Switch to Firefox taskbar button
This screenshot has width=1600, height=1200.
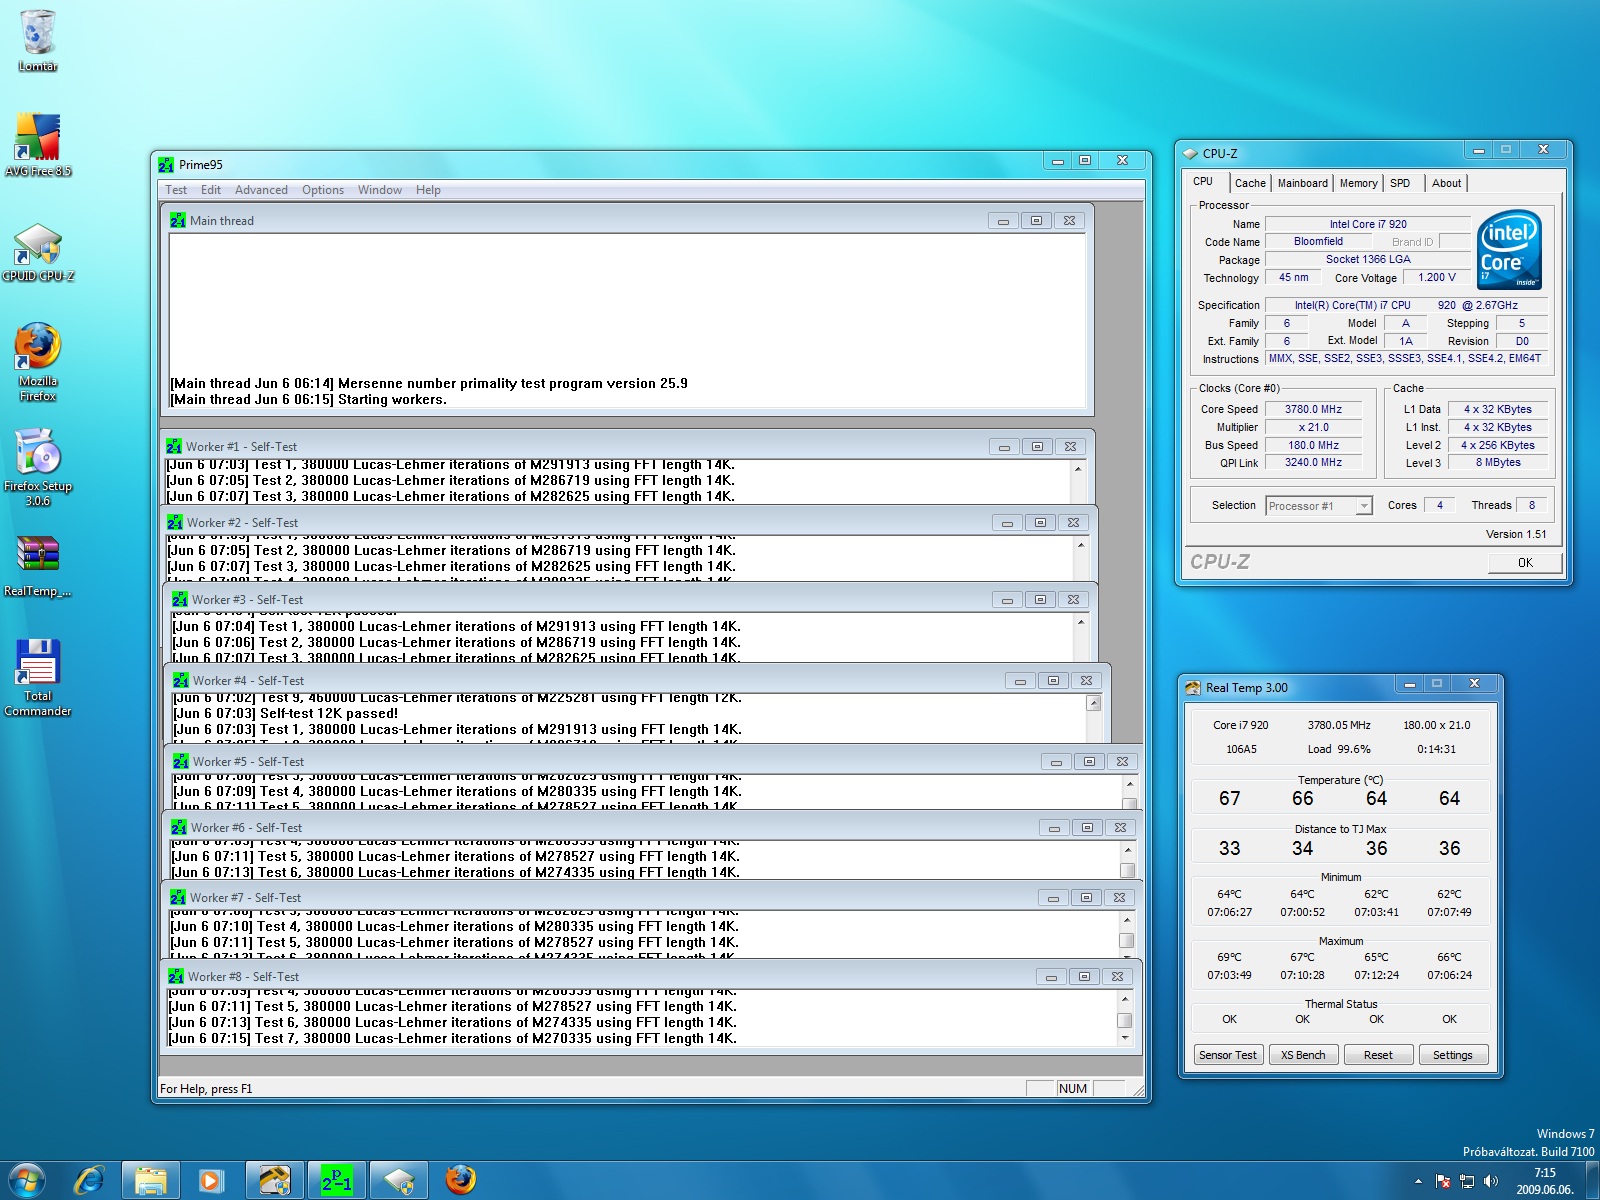pos(461,1181)
